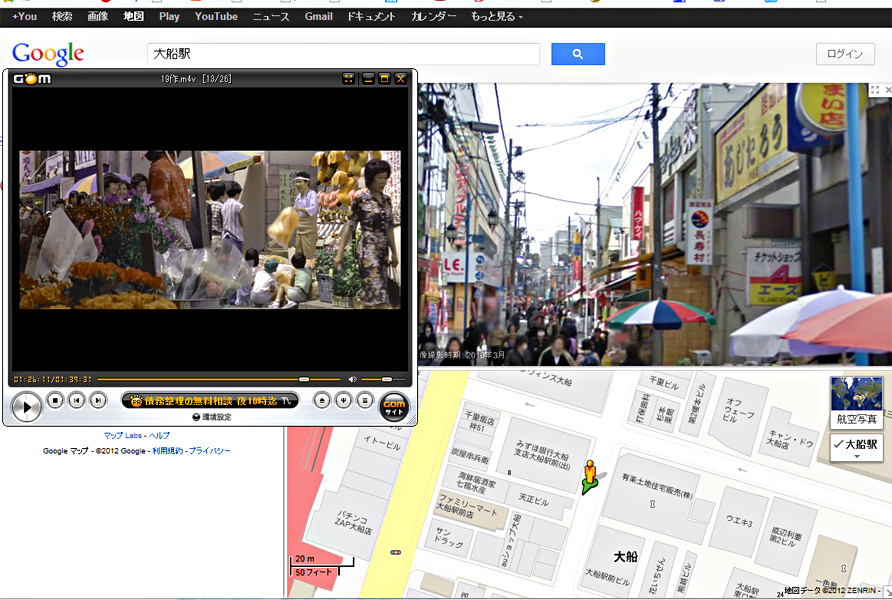Image resolution: width=892 pixels, height=600 pixels.
Task: Click パチンコ ZAP大船店 label on map
Action: click(x=353, y=523)
